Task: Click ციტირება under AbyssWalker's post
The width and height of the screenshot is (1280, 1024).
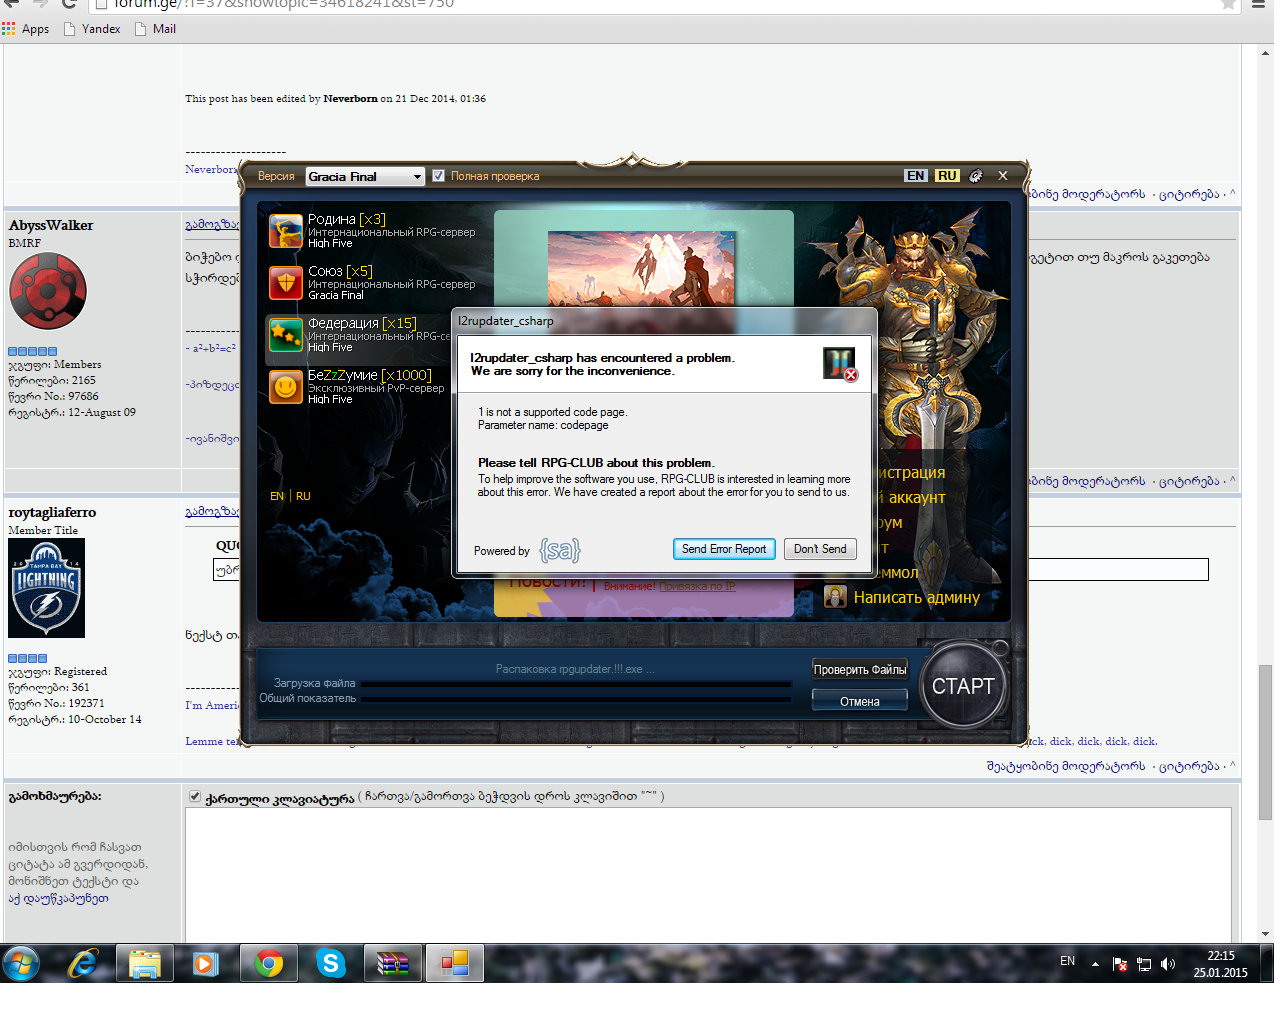Action: click(x=1189, y=481)
